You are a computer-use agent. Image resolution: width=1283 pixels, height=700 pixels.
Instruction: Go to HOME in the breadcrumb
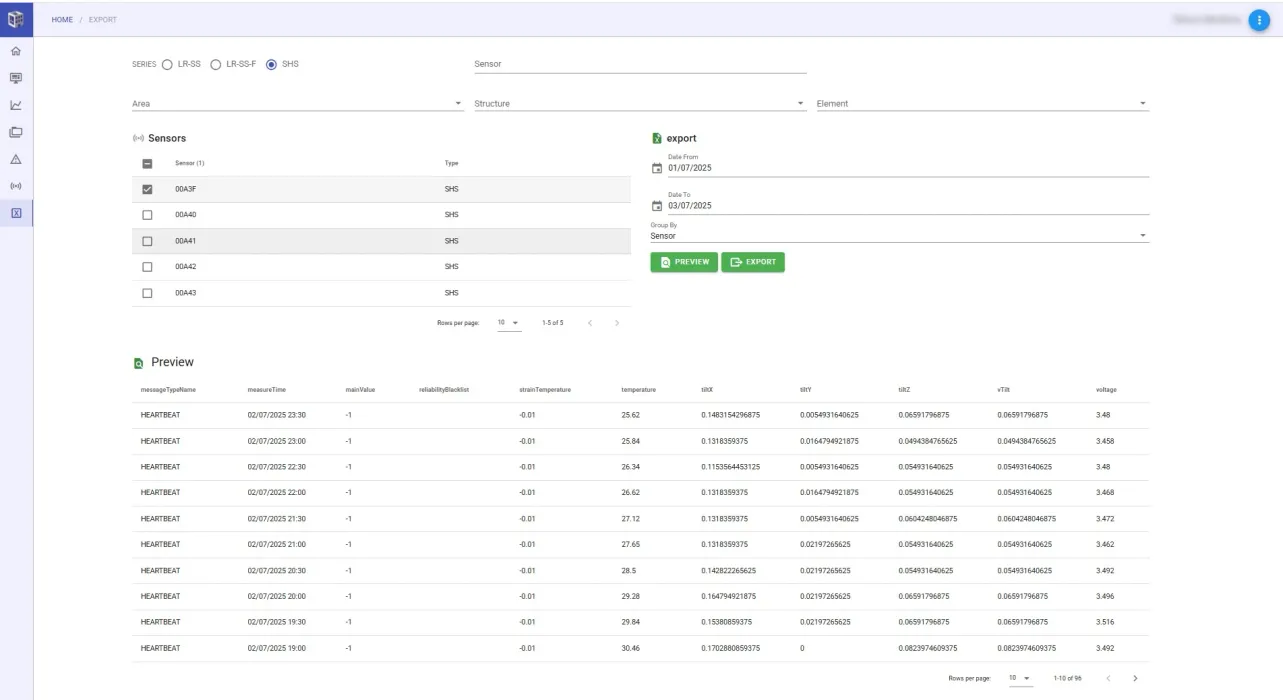point(62,20)
